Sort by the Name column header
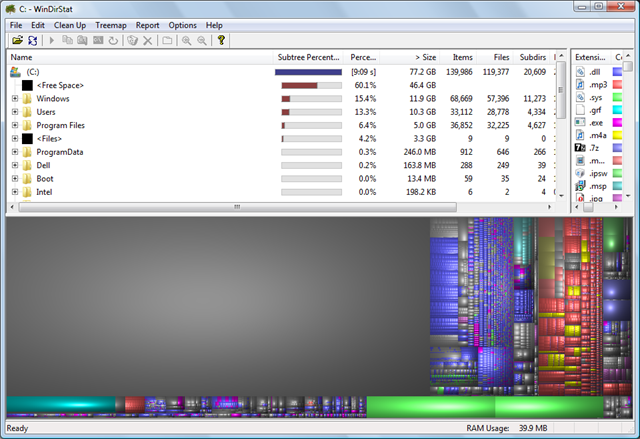640x439 pixels. pyautogui.click(x=140, y=58)
